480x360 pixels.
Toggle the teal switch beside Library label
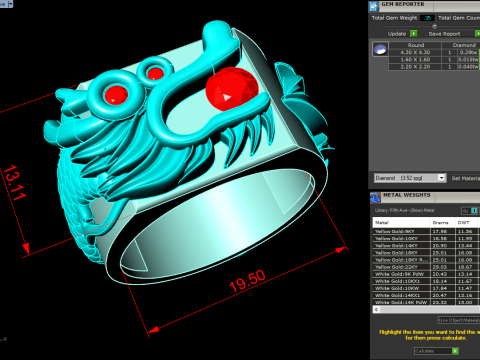tap(474, 211)
